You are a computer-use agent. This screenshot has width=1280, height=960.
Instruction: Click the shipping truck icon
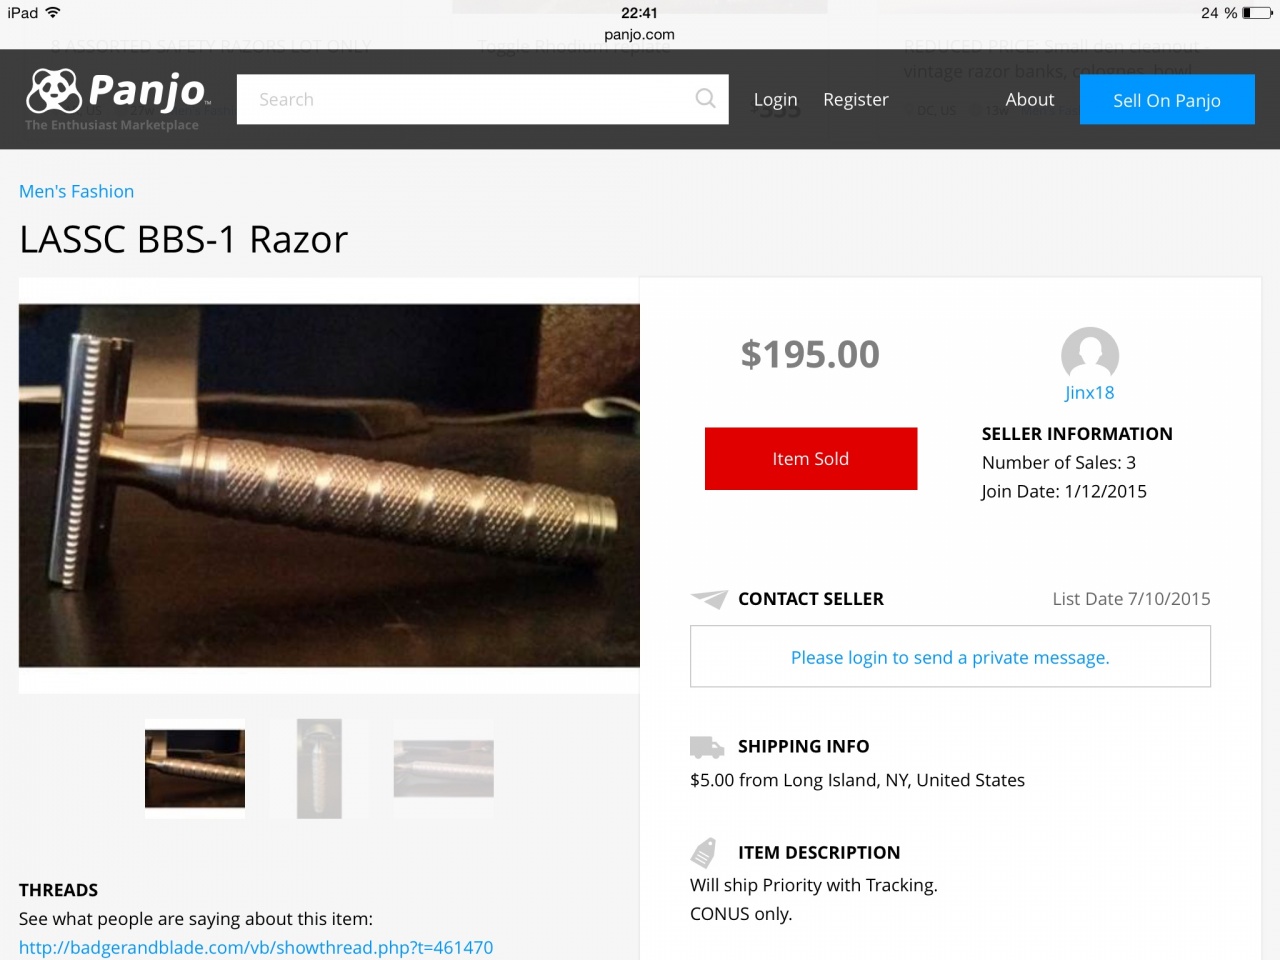[707, 747]
